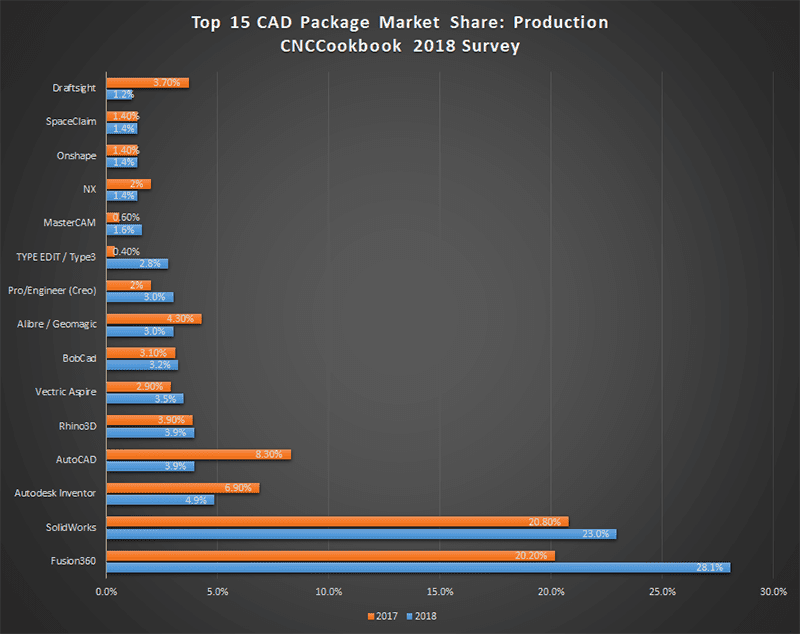Click the subtitle "CNCCookbook 2018 Survey"

coord(400,46)
